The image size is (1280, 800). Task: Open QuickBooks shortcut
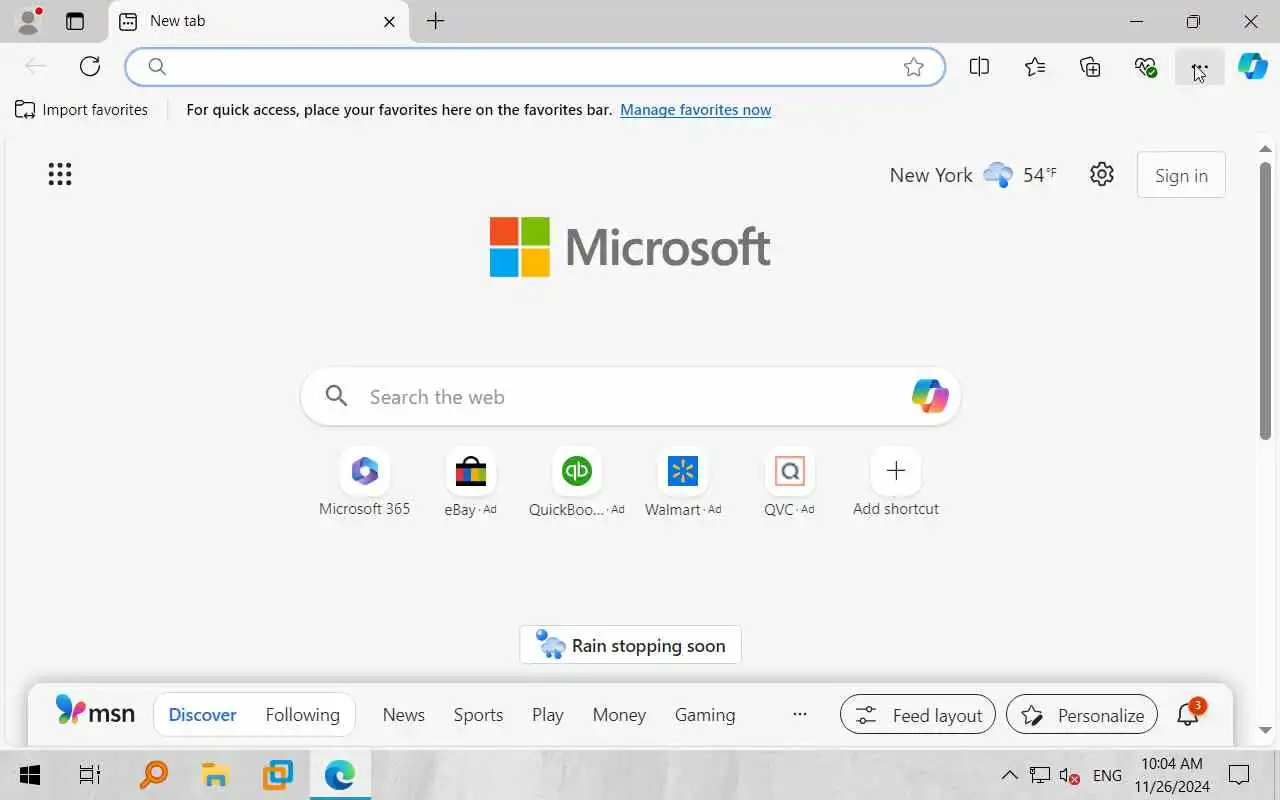coord(577,482)
